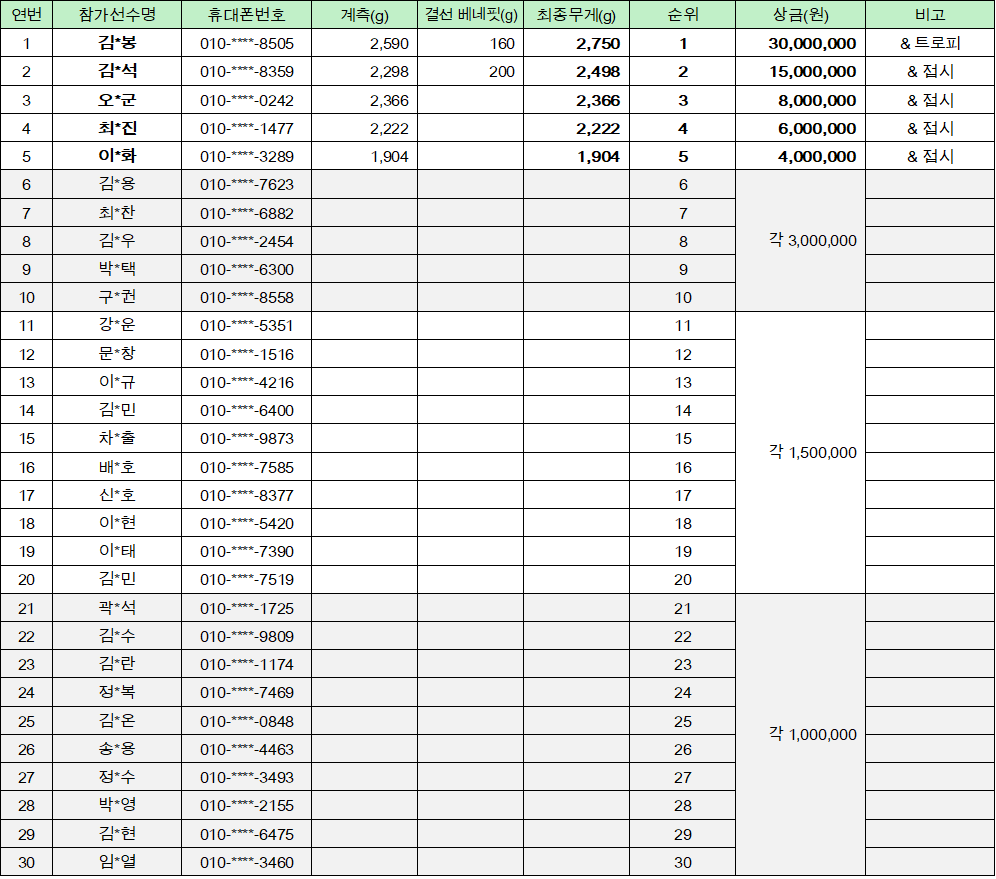Click the 참가선수명 column header

point(117,15)
